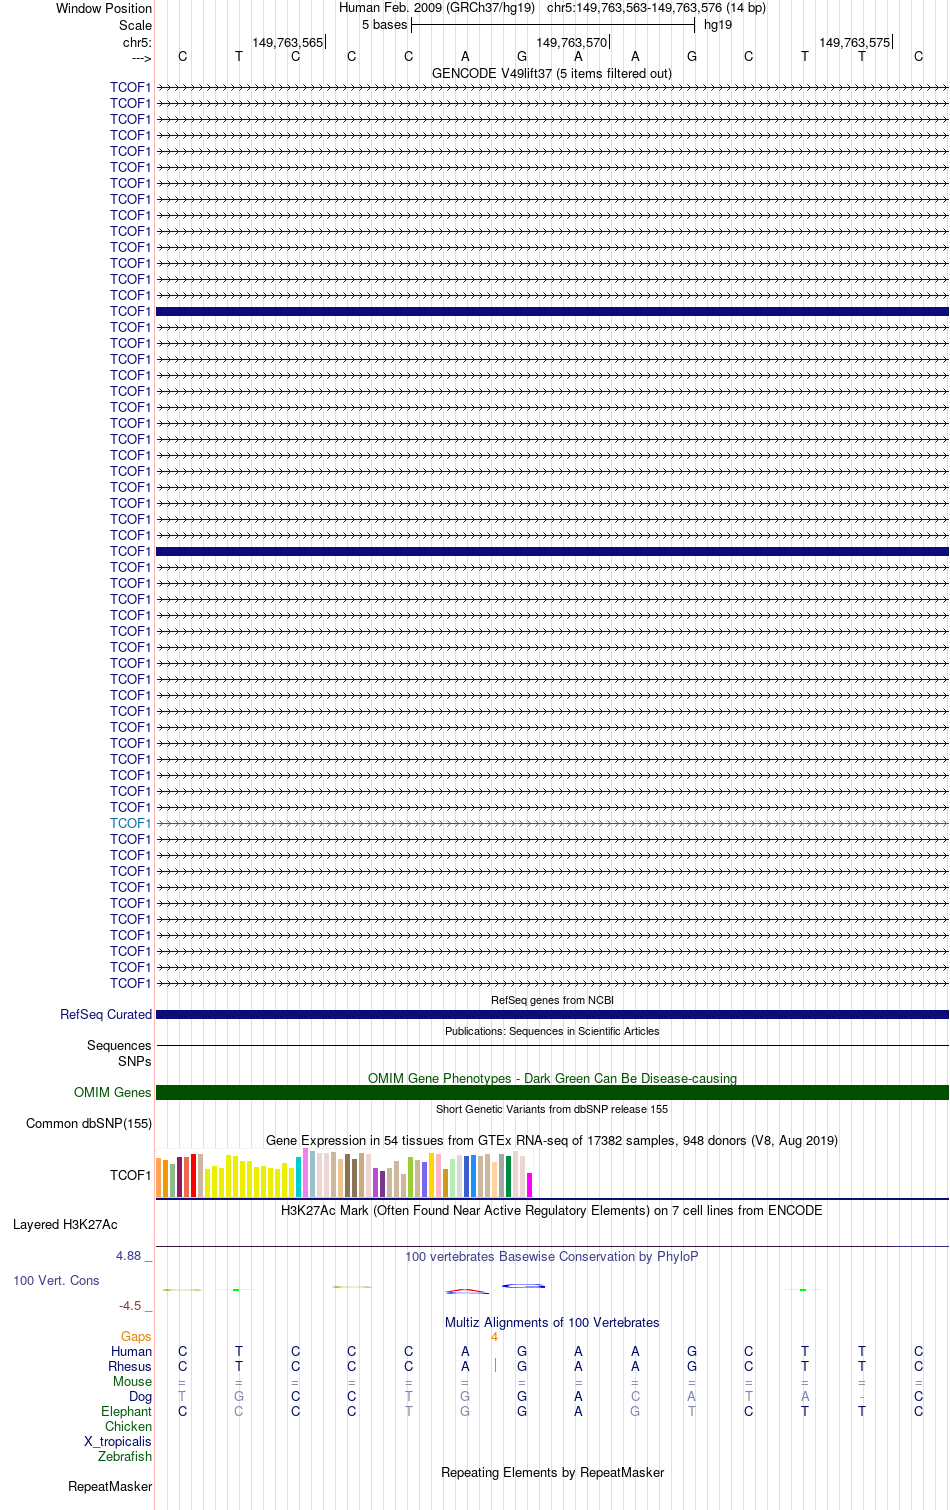The width and height of the screenshot is (950, 1510).
Task: Click the Layered H3K27Ac label
Action: (65, 1224)
